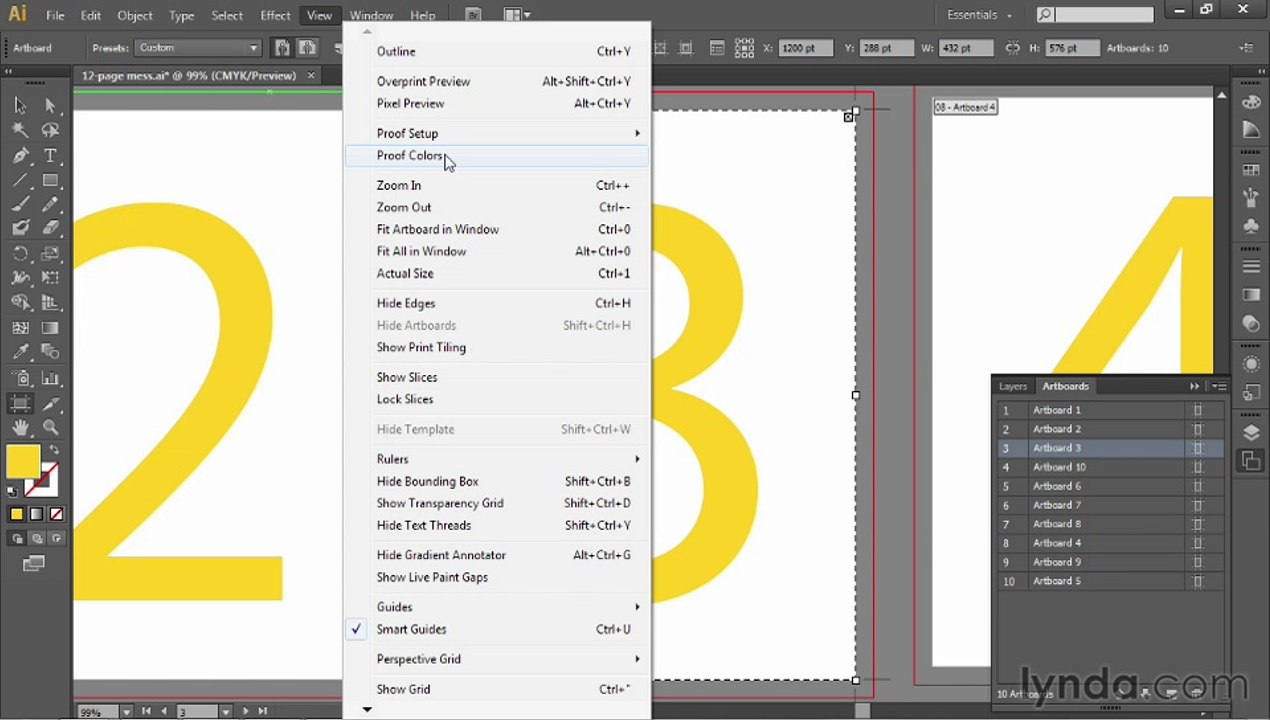Reset to default fill and stroke

click(x=12, y=491)
